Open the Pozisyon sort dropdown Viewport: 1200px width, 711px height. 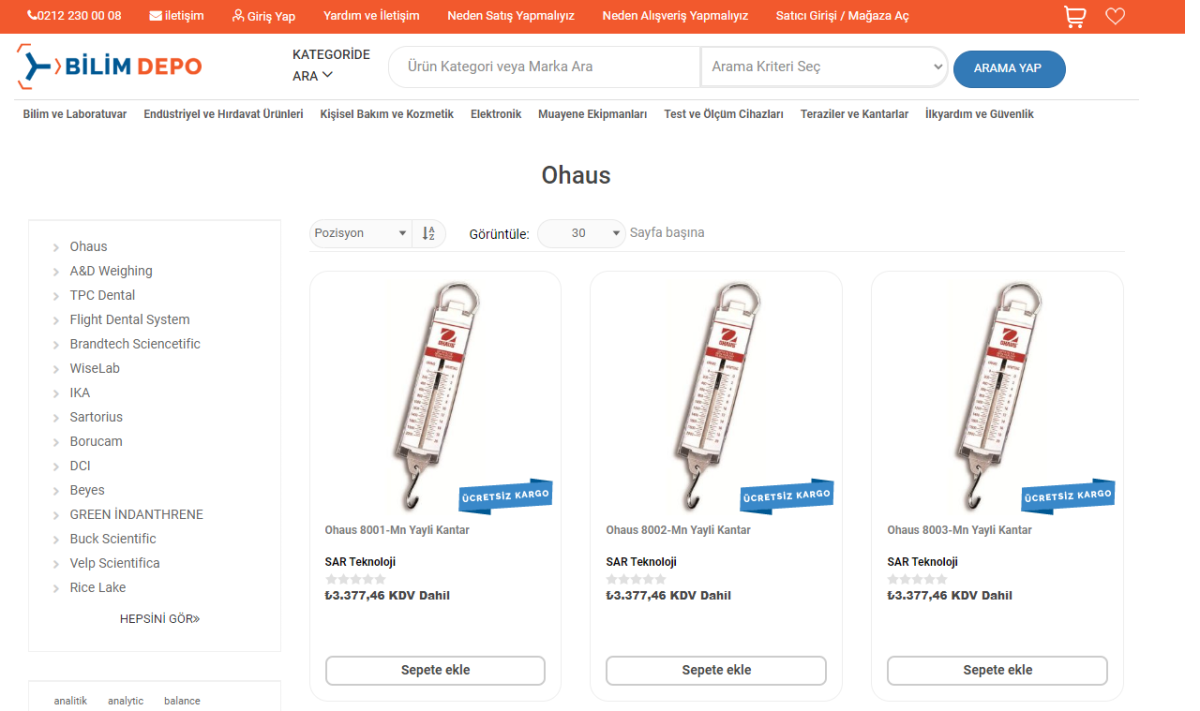pyautogui.click(x=360, y=233)
